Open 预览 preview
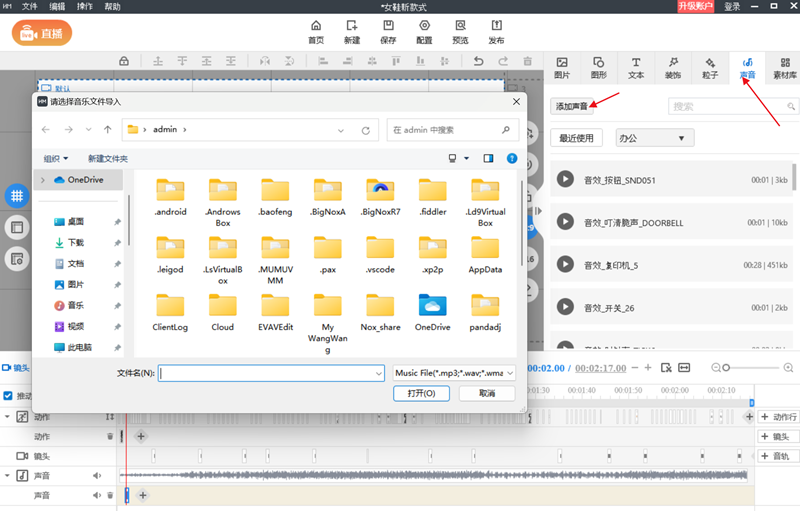Image resolution: width=800 pixels, height=511 pixels. click(x=460, y=32)
